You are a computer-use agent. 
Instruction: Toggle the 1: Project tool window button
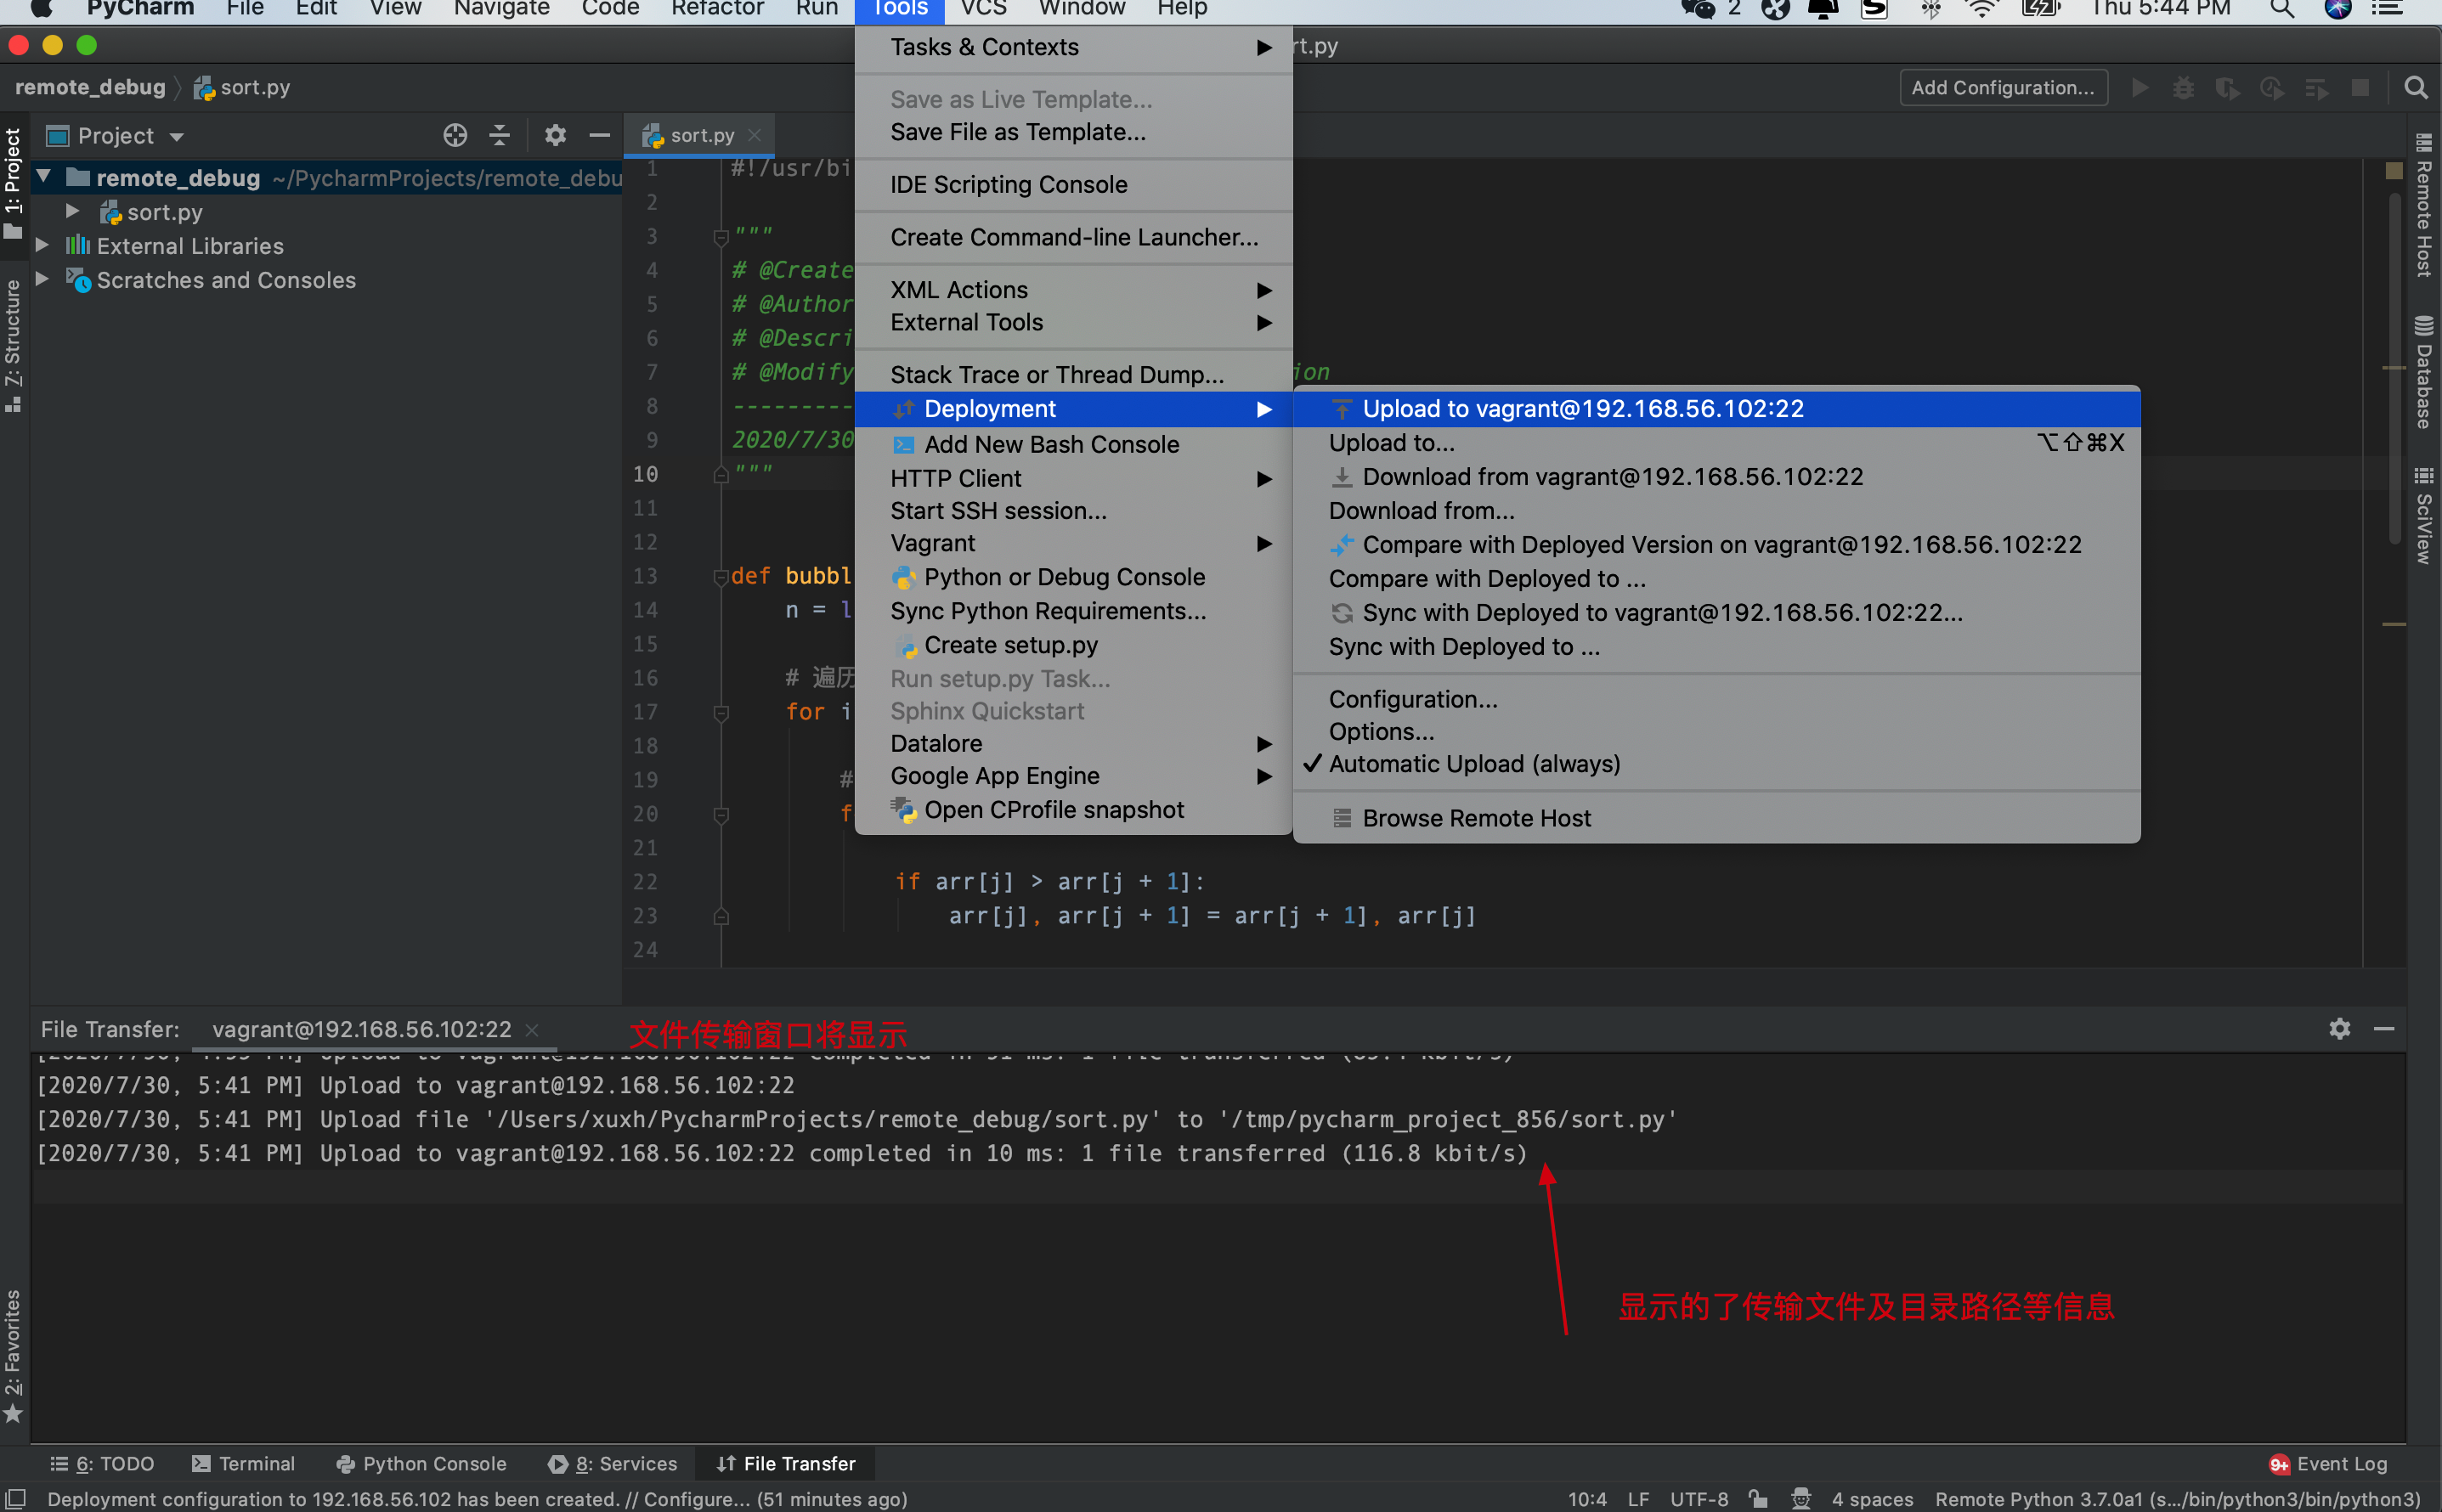click(x=13, y=184)
